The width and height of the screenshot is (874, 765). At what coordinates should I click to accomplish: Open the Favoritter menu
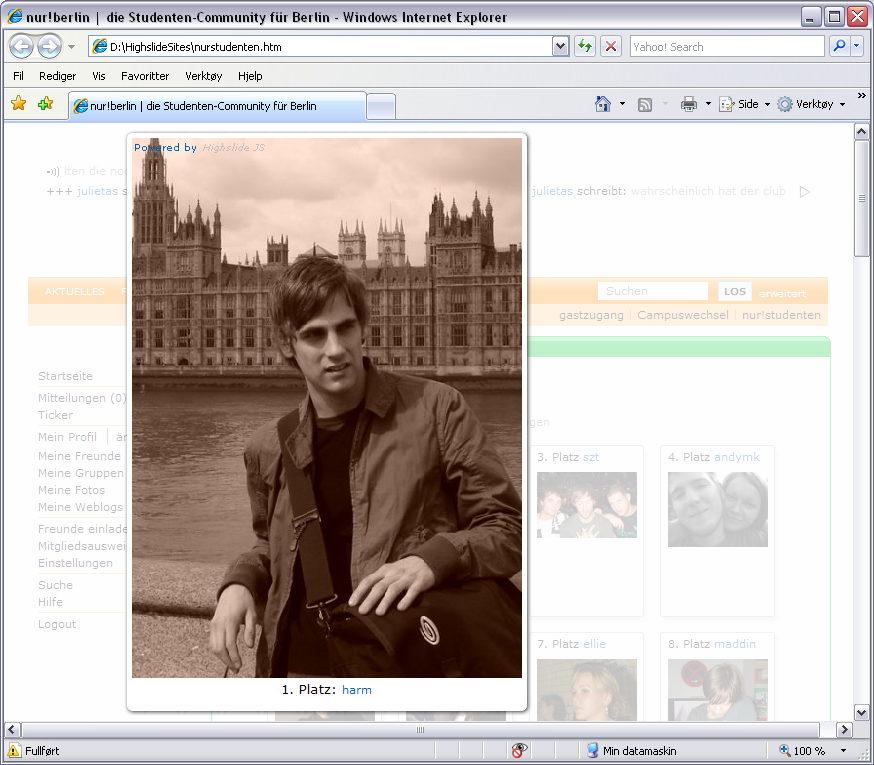tap(145, 76)
